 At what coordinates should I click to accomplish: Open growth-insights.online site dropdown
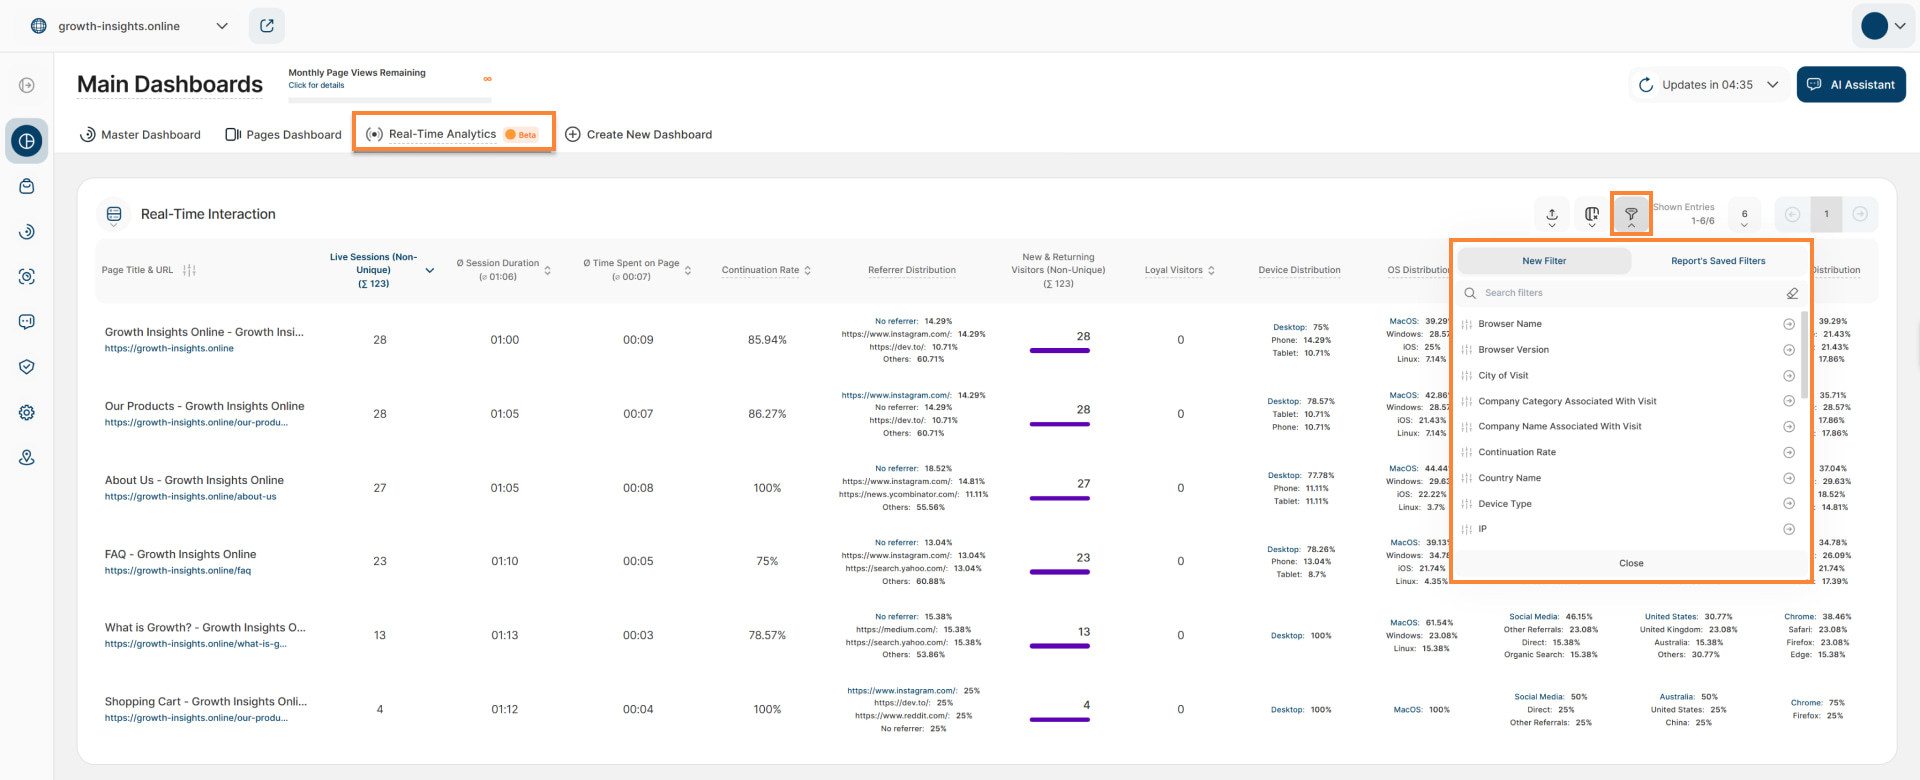coord(130,26)
